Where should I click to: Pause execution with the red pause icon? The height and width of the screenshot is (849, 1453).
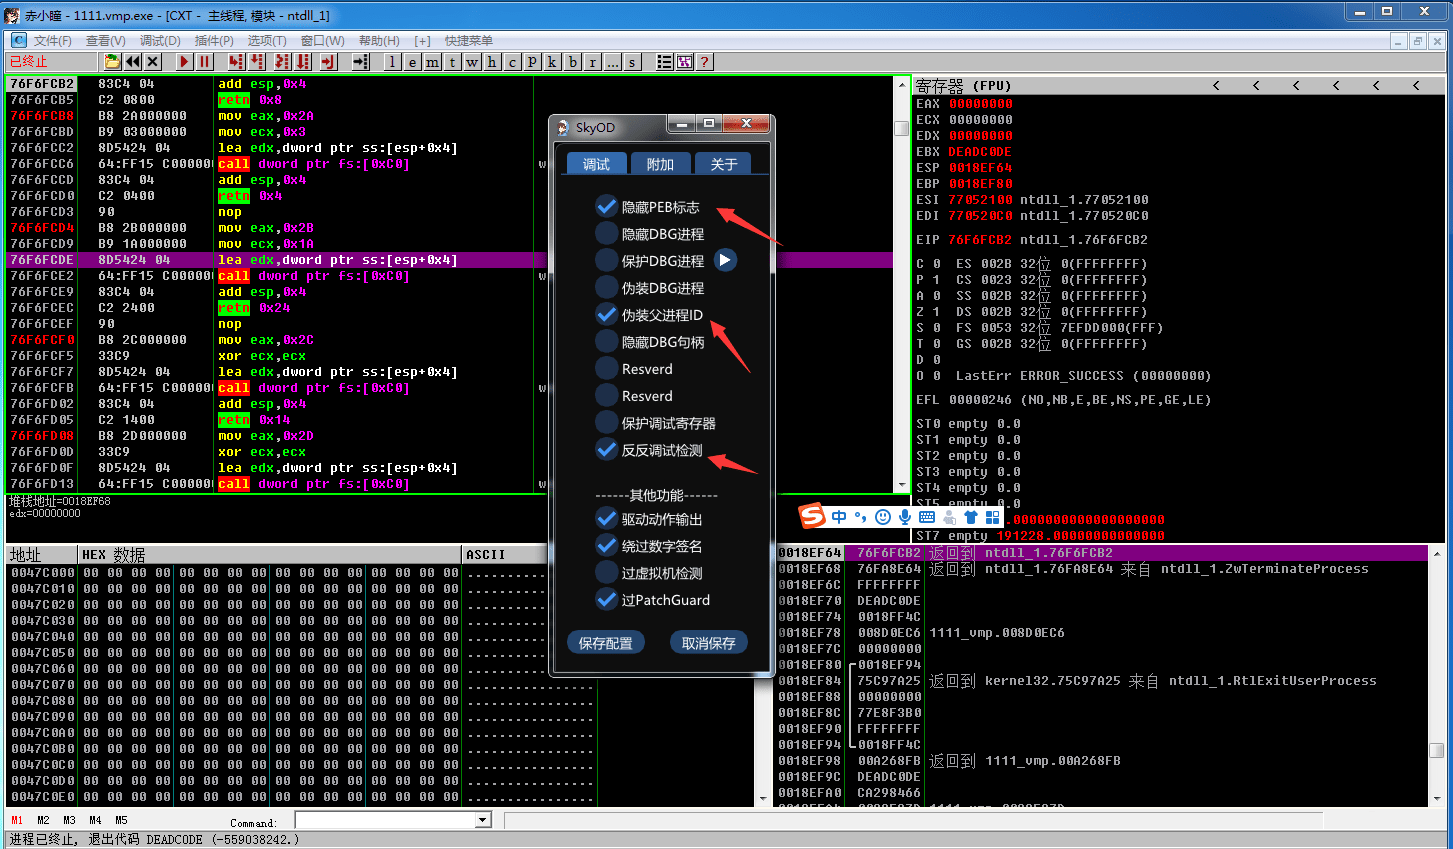[205, 62]
